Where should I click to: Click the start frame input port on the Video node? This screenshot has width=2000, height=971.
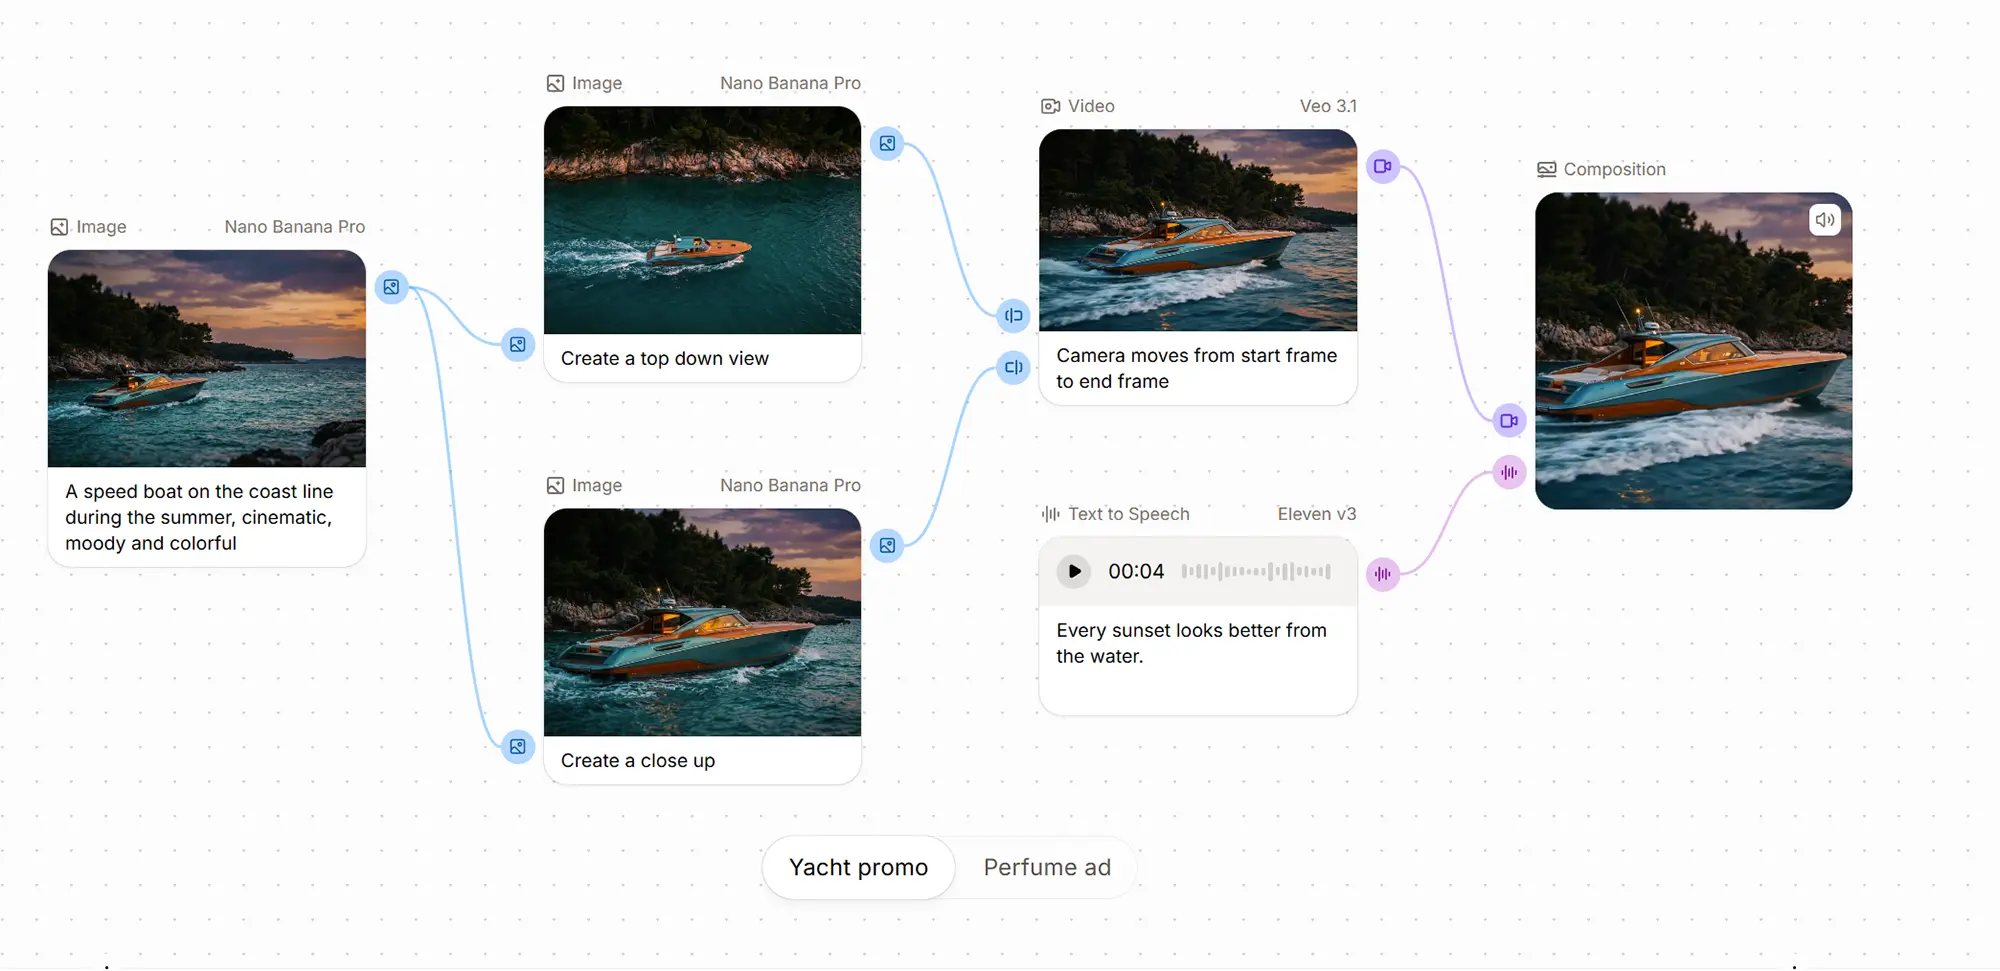pyautogui.click(x=1013, y=316)
